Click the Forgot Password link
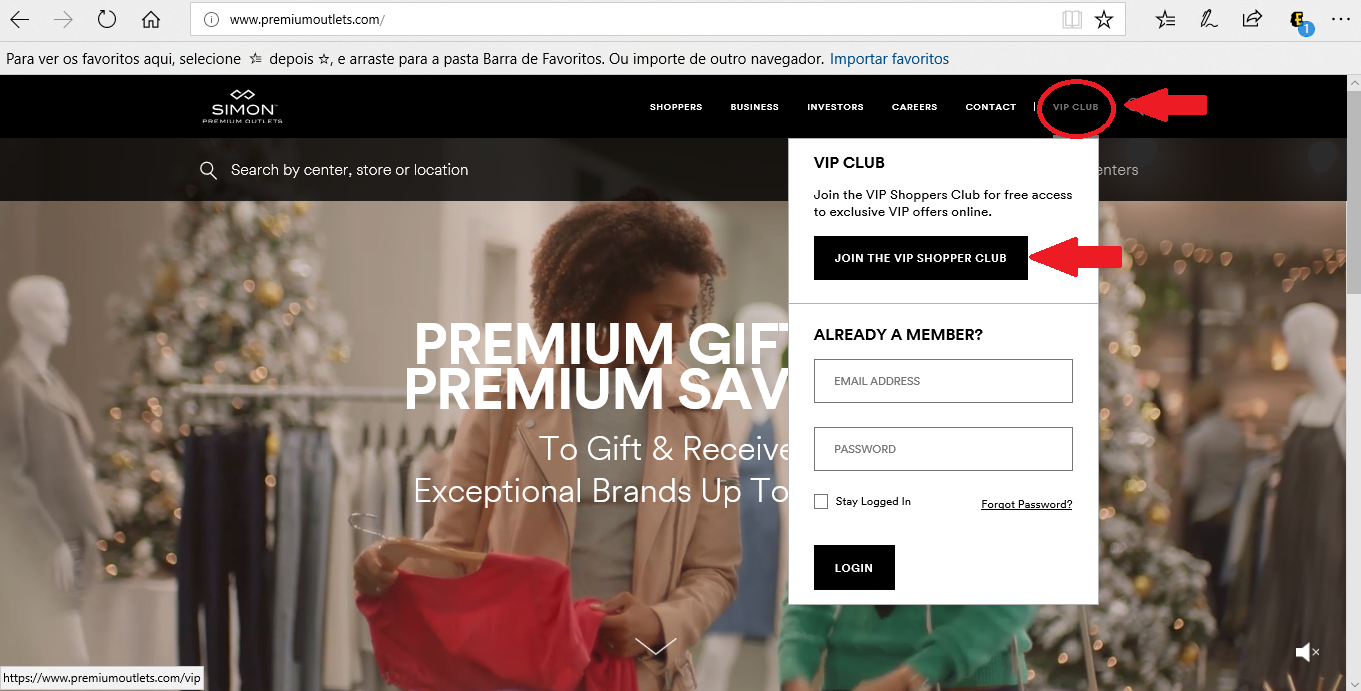1361x691 pixels. (x=1026, y=504)
